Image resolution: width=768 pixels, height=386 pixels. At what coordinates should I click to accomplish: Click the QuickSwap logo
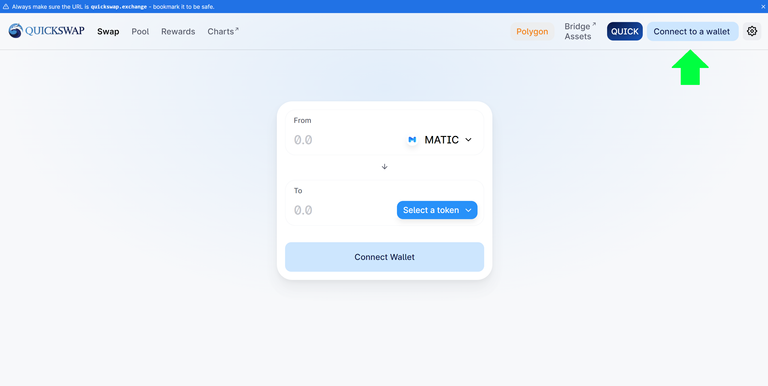coord(47,31)
